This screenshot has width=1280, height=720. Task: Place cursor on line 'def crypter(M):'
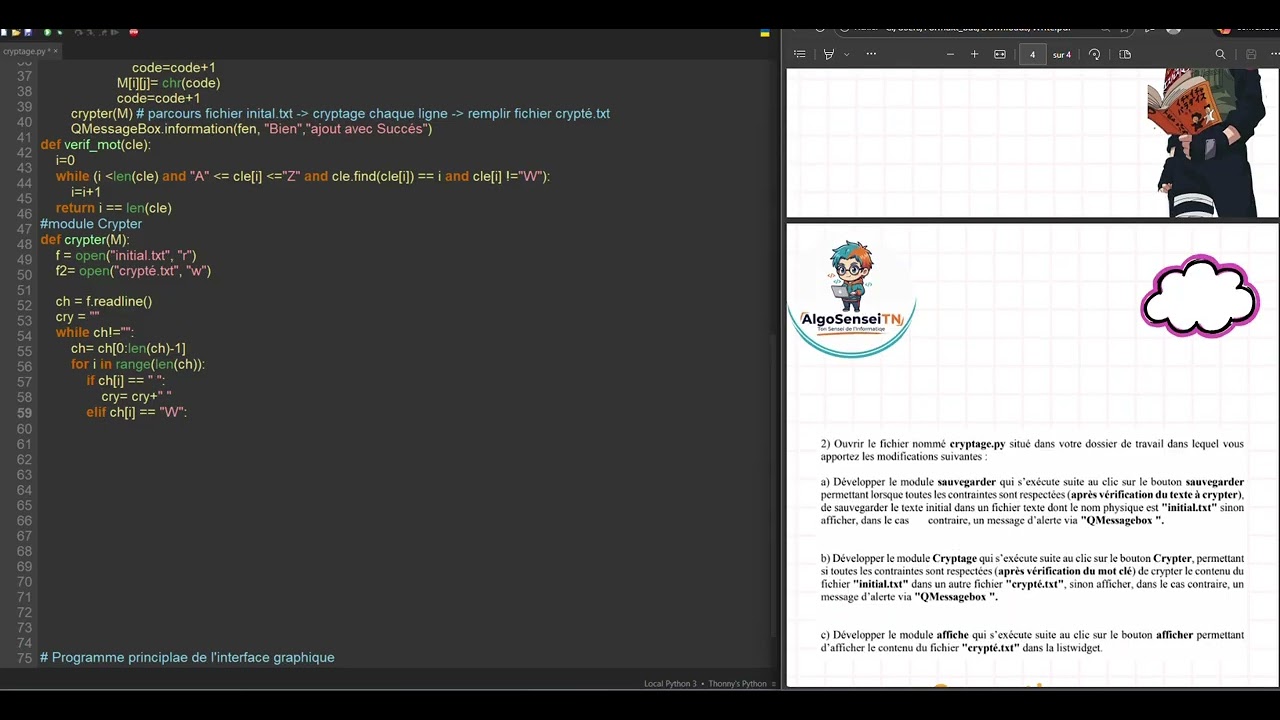[x=85, y=240]
